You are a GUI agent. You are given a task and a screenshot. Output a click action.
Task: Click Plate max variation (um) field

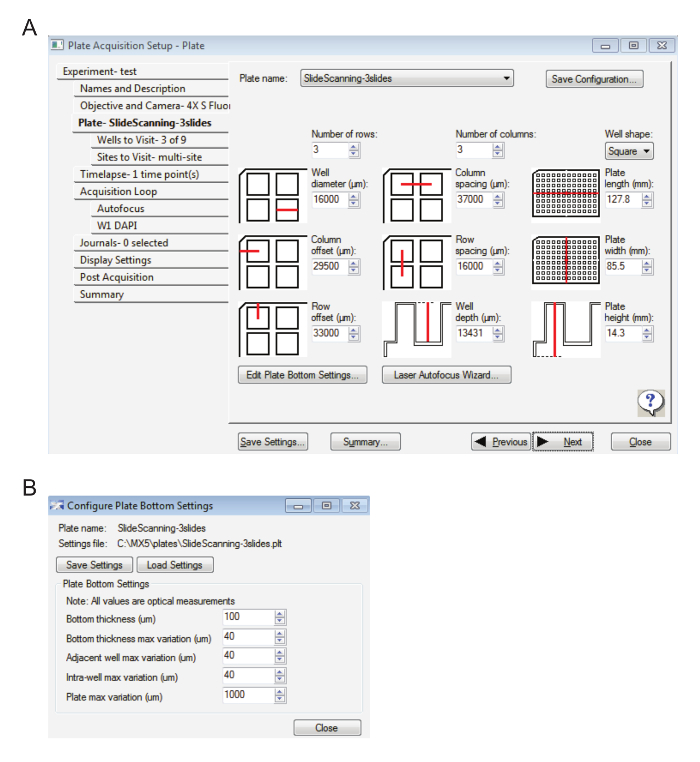tap(249, 695)
